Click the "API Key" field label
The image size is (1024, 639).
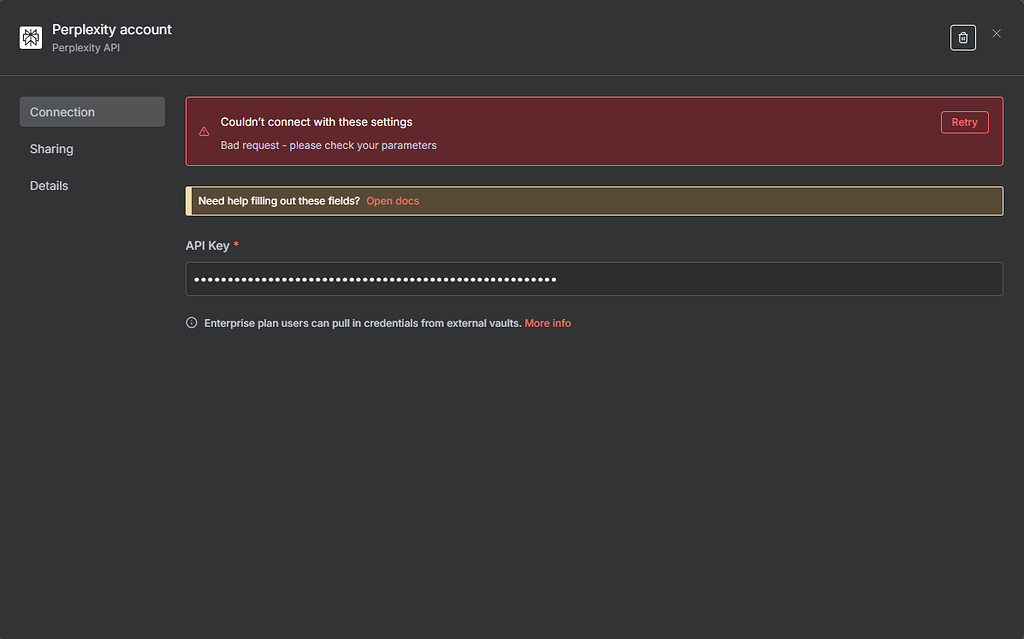207,246
